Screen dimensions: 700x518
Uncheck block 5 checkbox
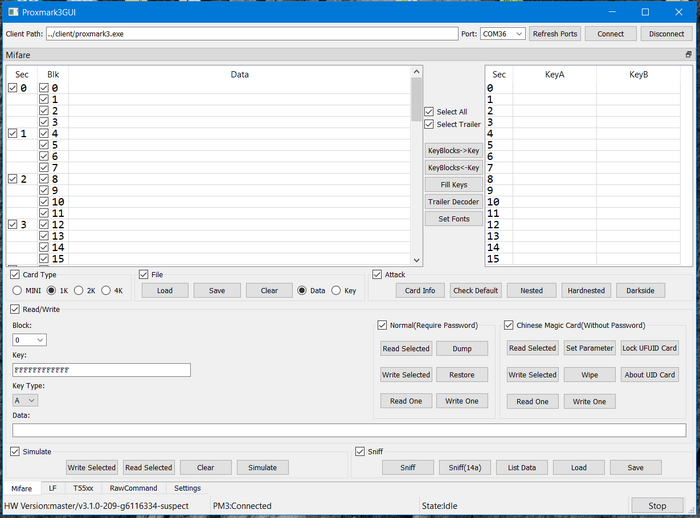point(44,145)
